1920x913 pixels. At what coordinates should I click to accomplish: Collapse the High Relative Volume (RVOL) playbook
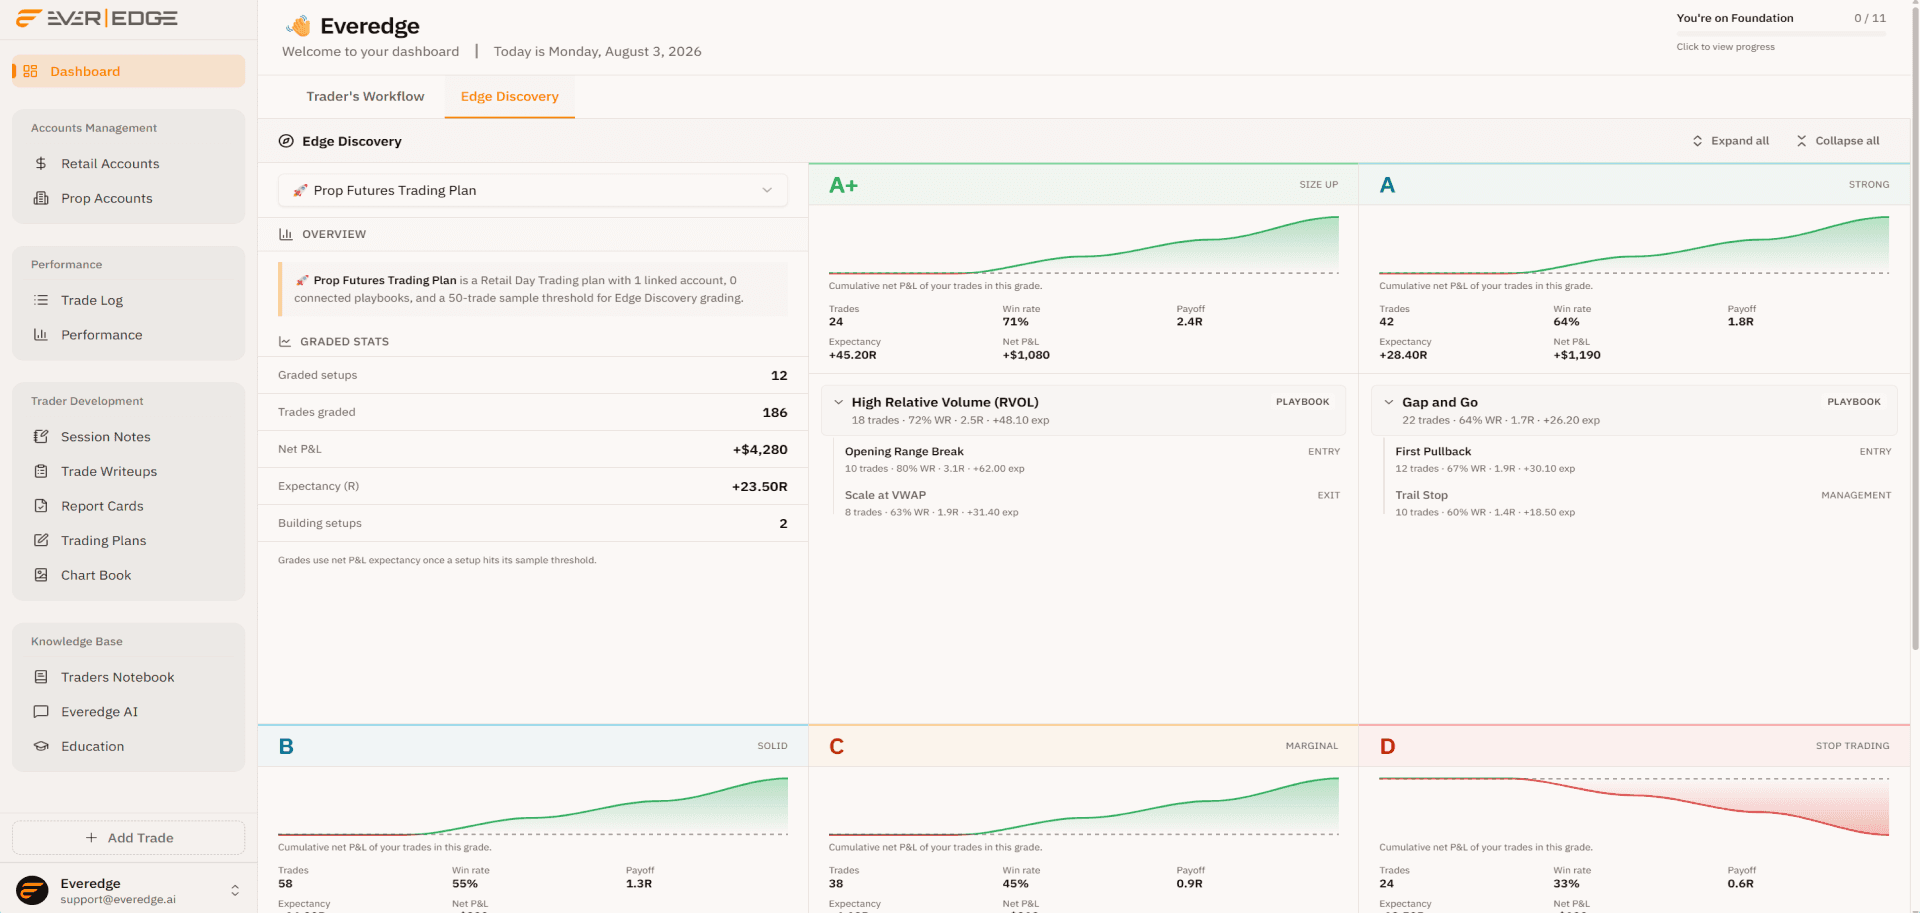(x=839, y=402)
